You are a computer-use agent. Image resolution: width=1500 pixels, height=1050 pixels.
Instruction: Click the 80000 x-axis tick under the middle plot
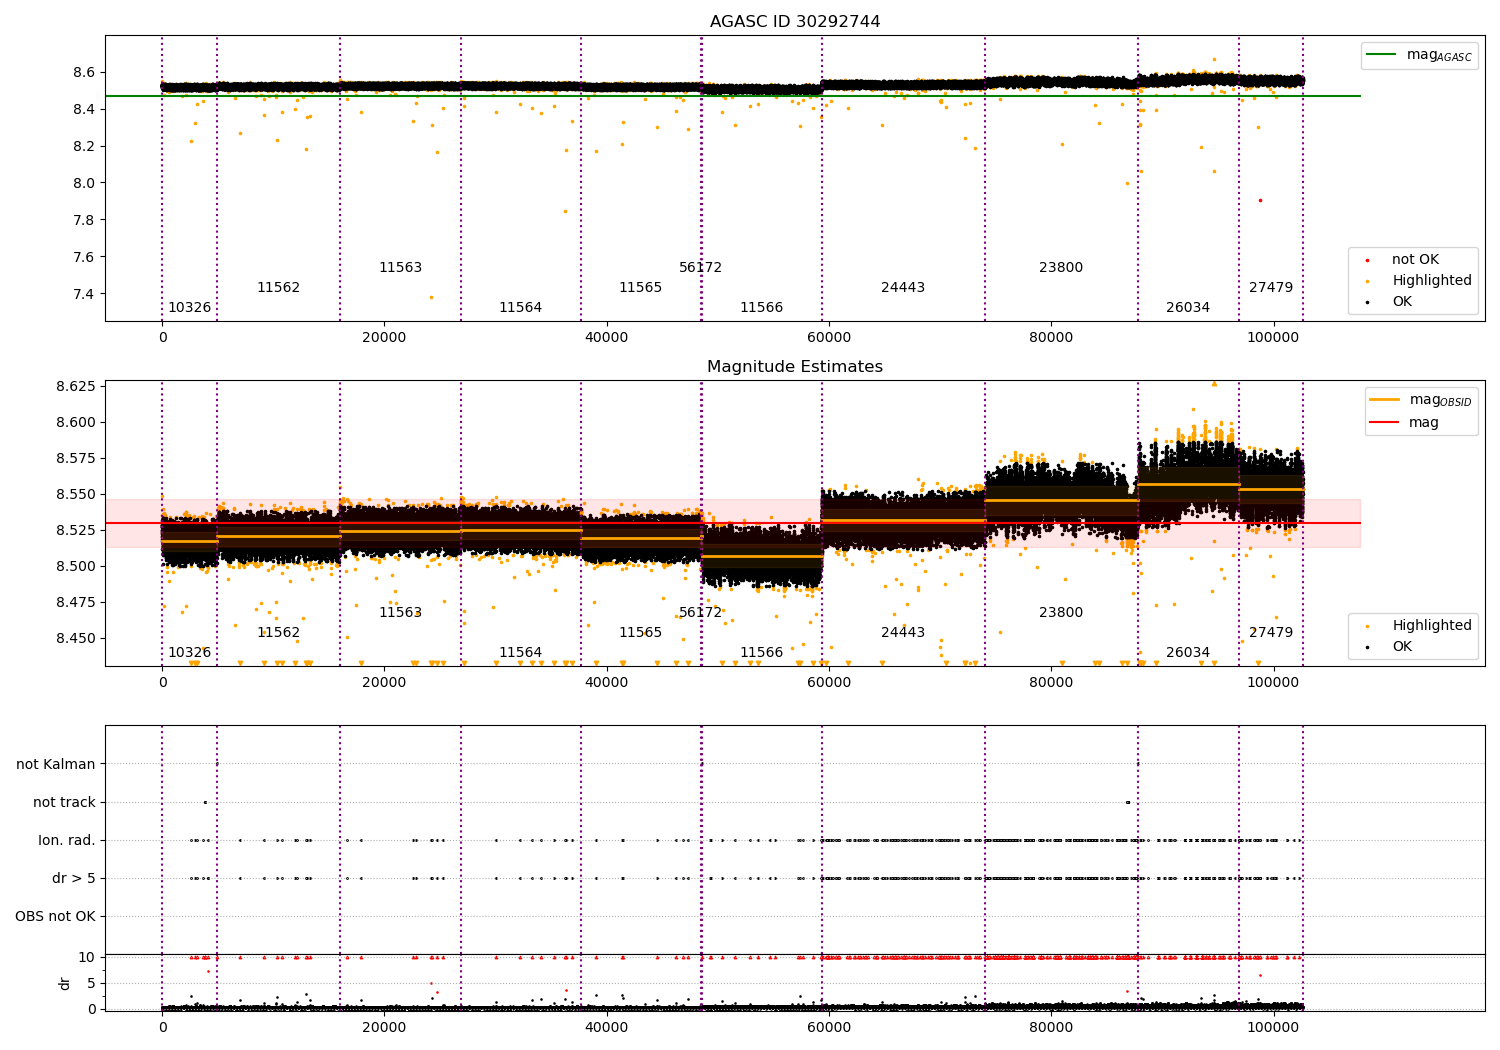[1051, 683]
